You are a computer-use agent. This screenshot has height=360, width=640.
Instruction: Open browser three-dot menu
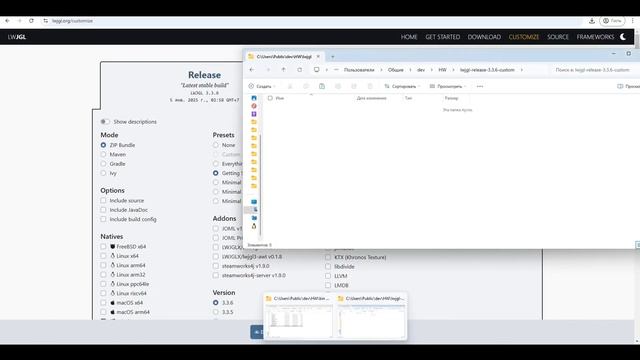(633, 20)
